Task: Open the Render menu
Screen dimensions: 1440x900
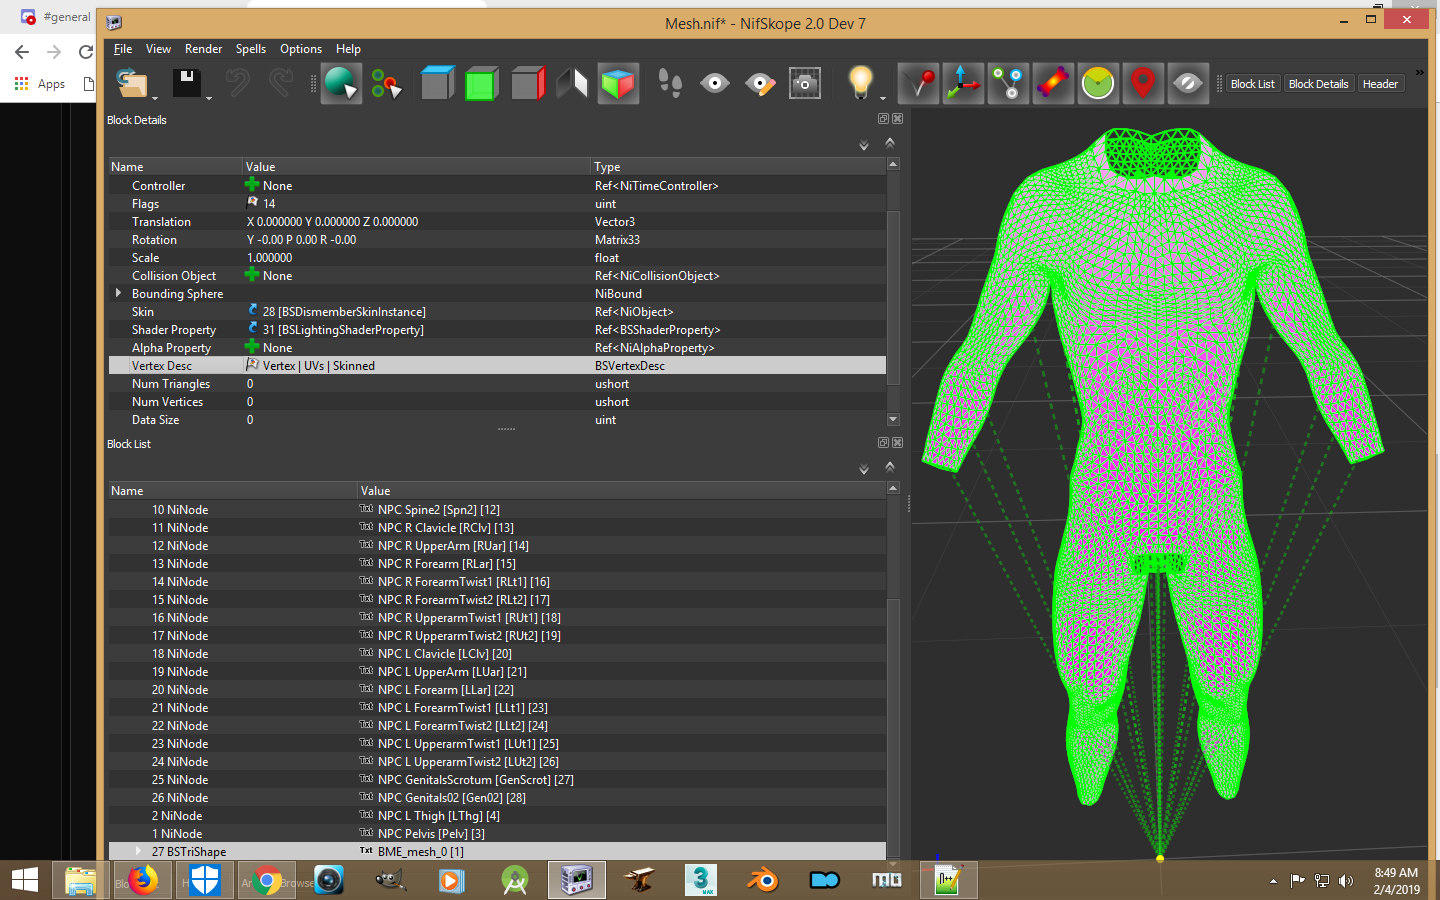Action: 203,48
